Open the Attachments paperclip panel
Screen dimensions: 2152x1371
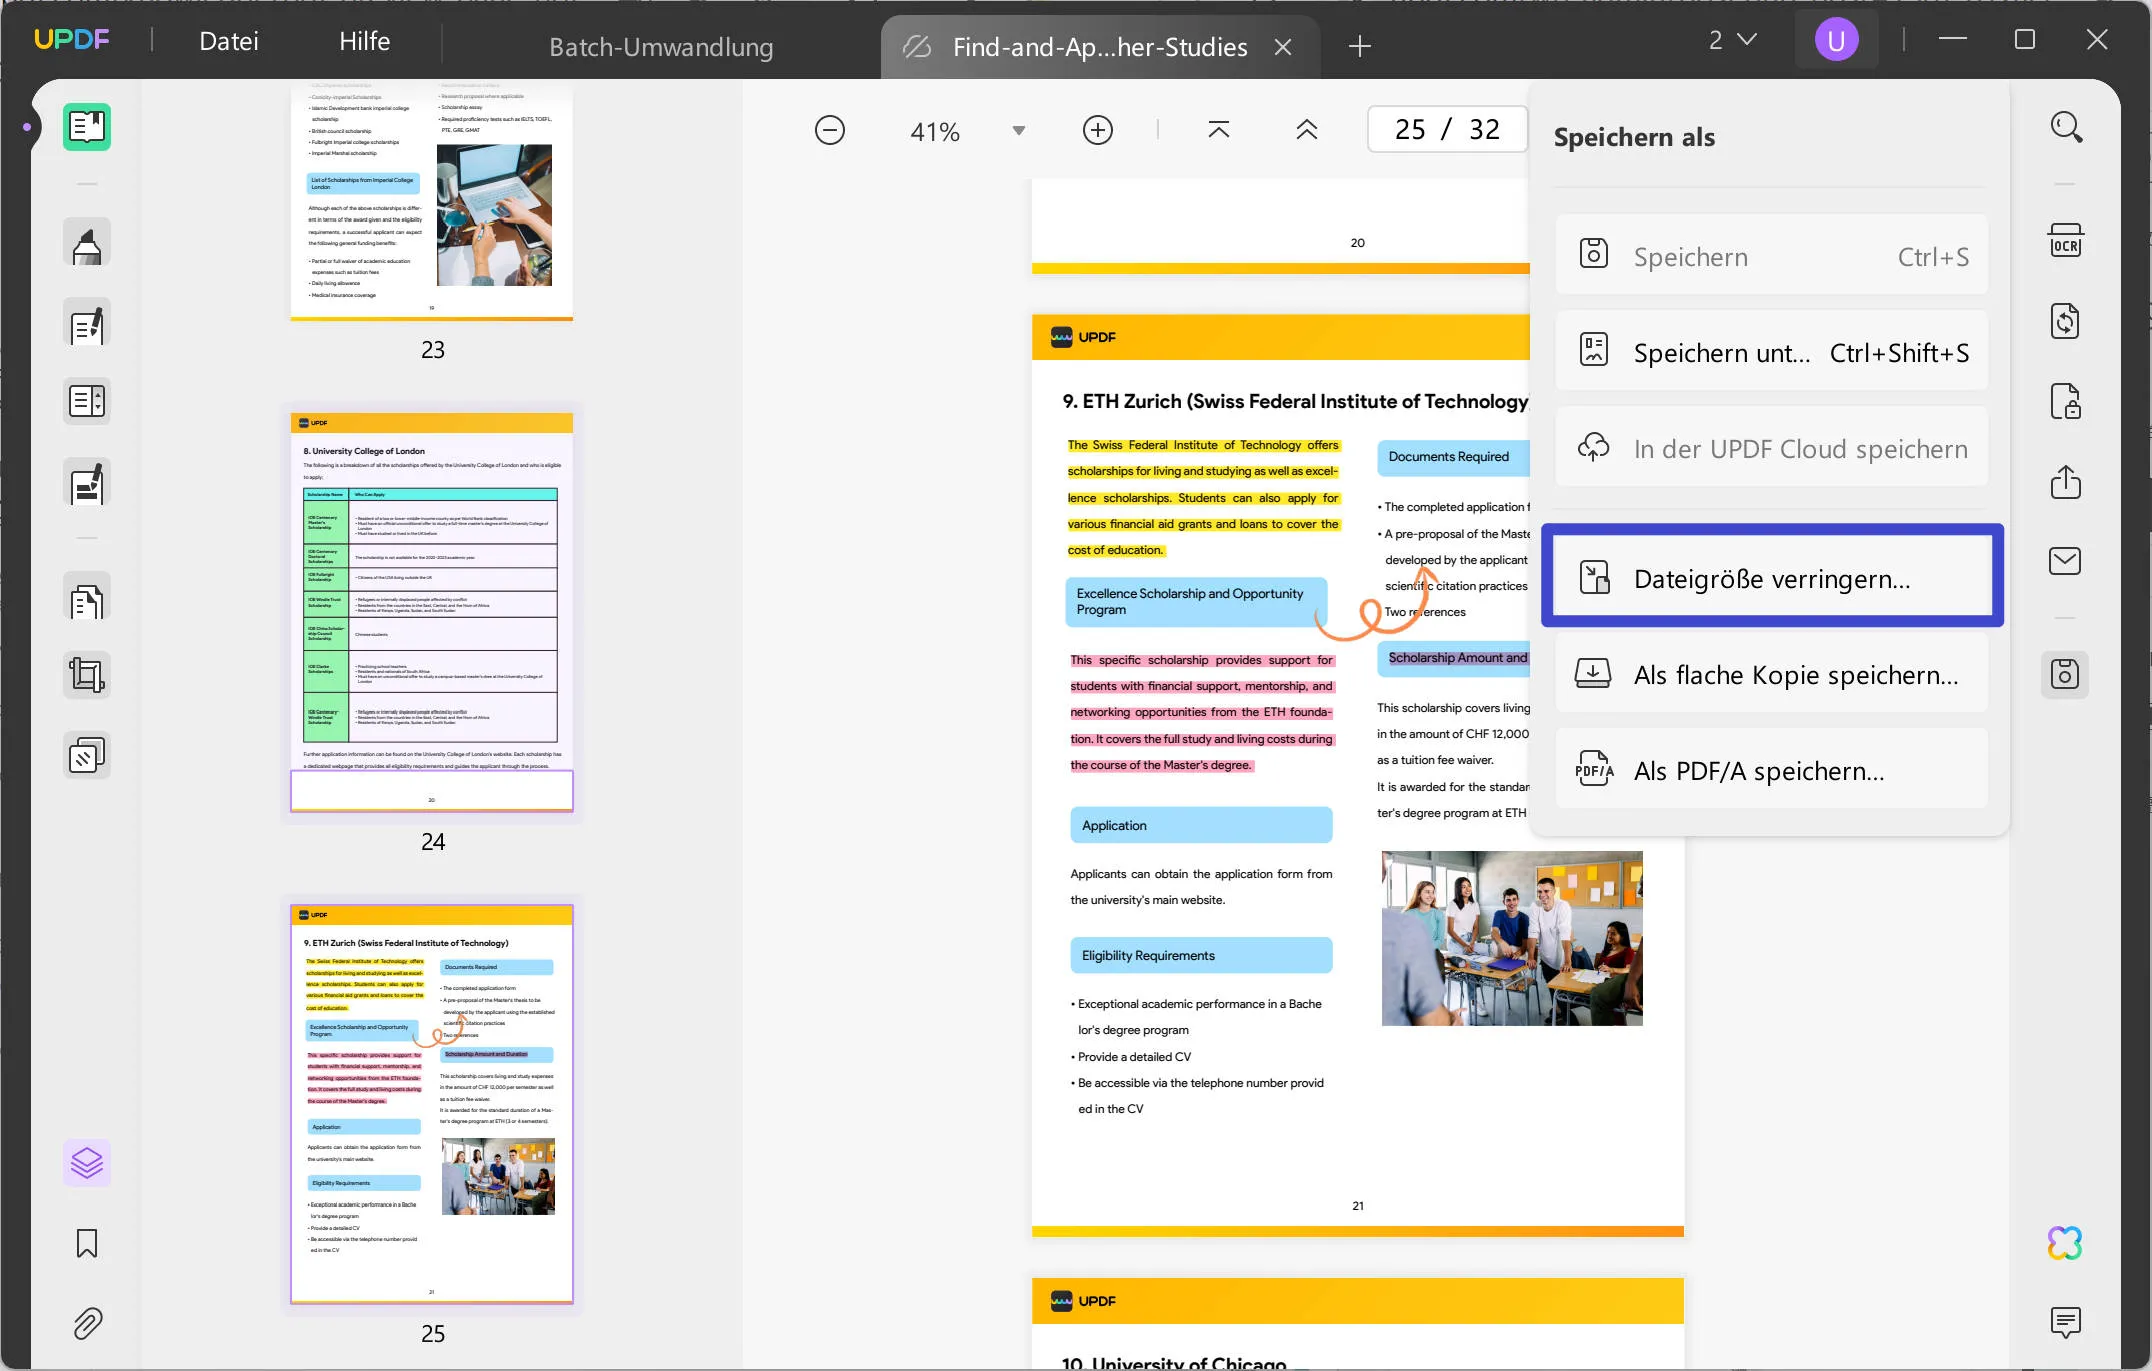pyautogui.click(x=87, y=1323)
